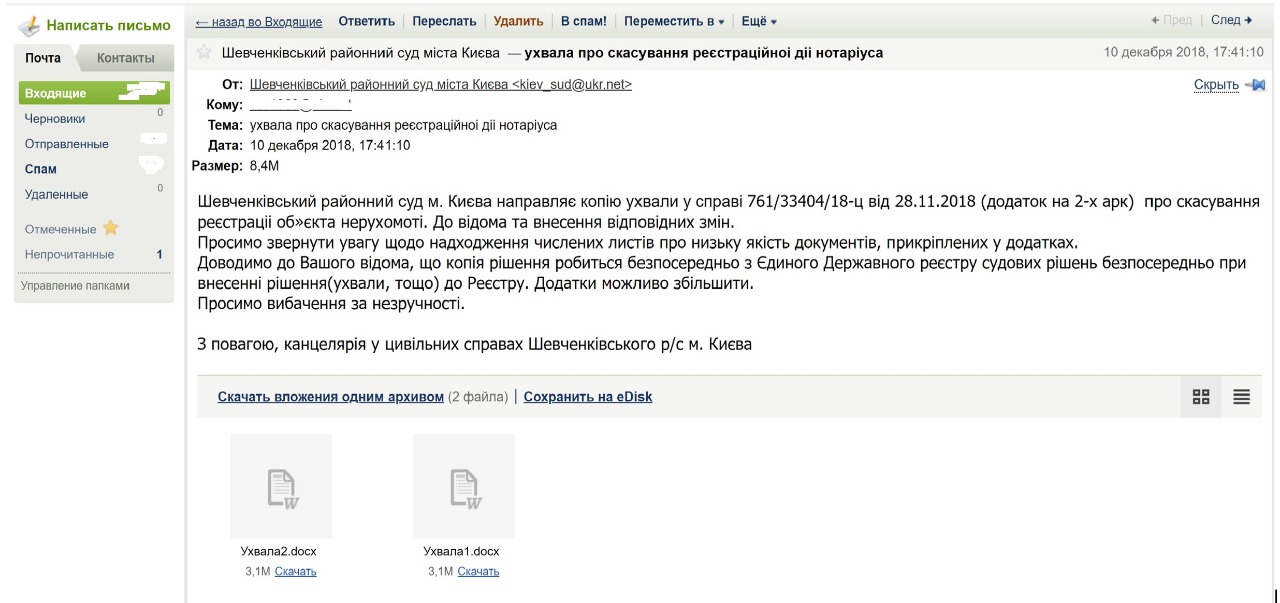Expand the Переместить в dropdown
Viewport: 1280px width, 603px height.
click(675, 21)
